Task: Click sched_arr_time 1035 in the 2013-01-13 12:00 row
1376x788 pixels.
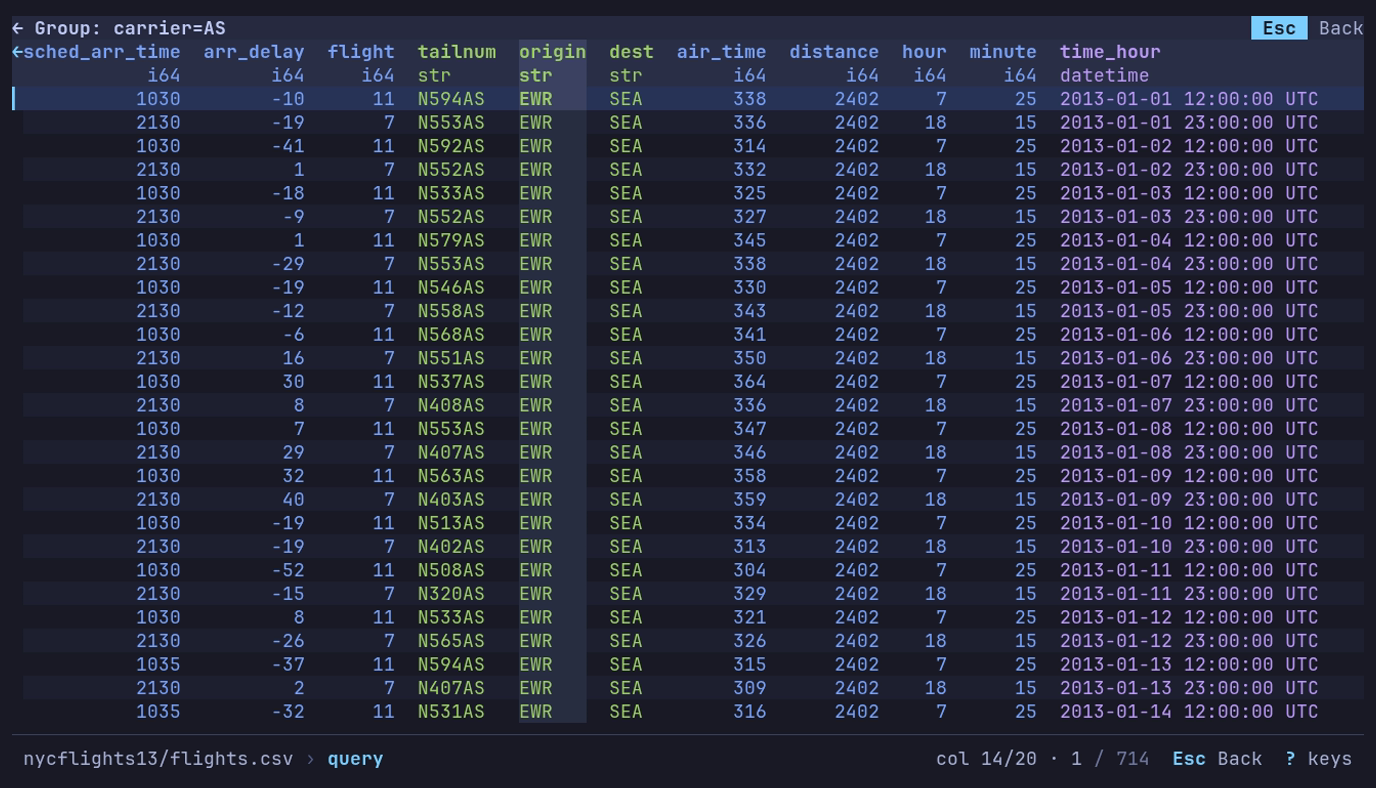Action: click(x=158, y=664)
